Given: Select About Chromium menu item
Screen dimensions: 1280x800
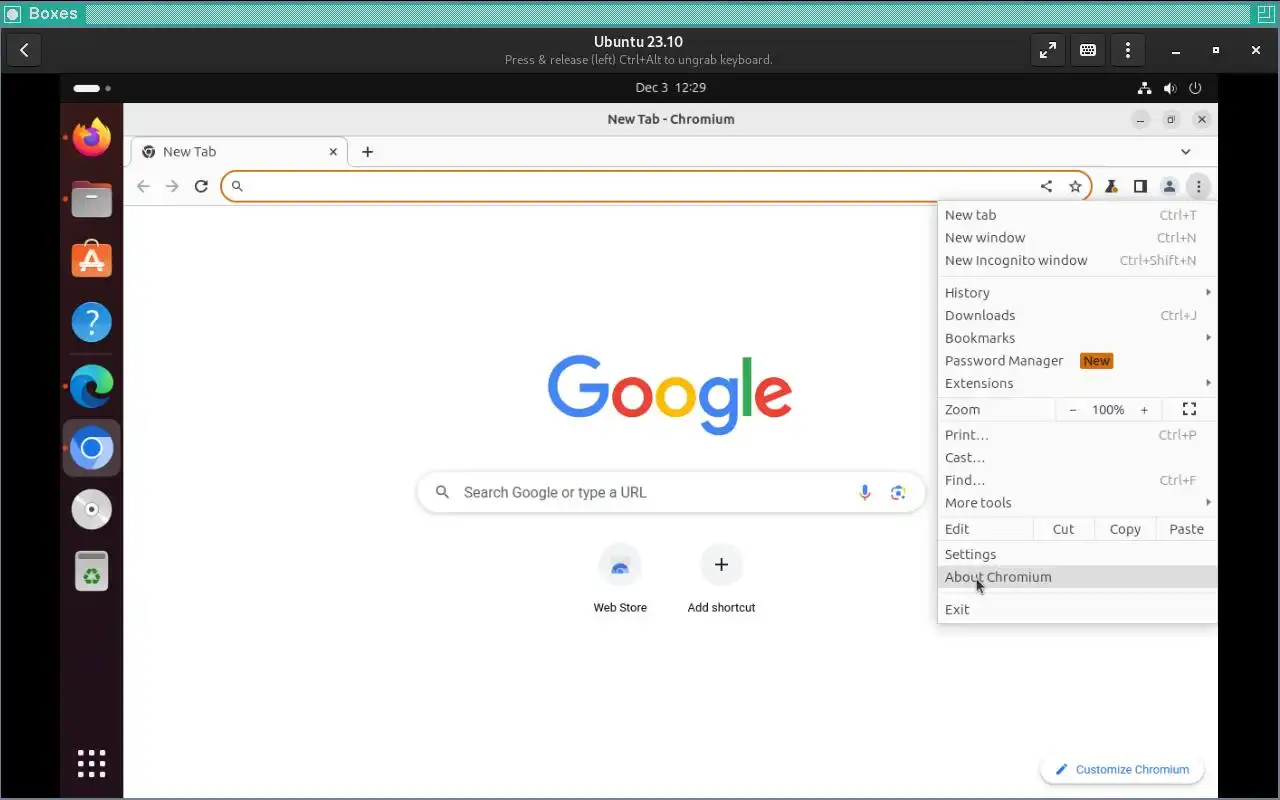Looking at the screenshot, I should pos(1077,577).
